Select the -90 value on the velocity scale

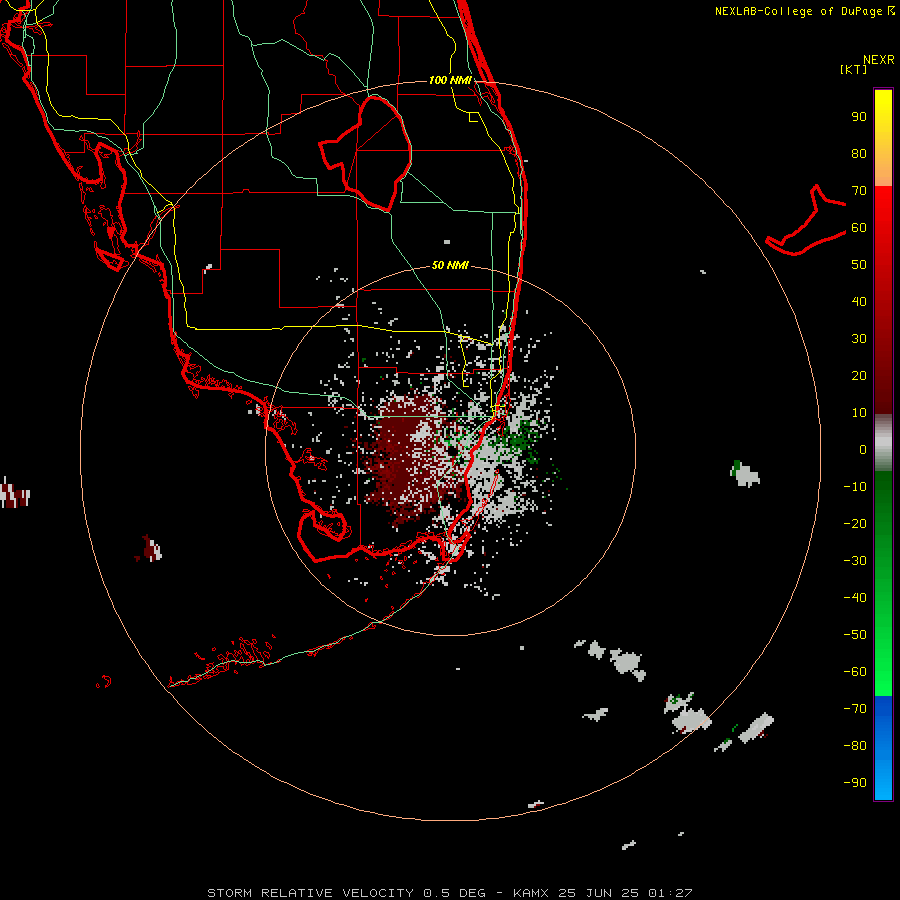pos(855,782)
